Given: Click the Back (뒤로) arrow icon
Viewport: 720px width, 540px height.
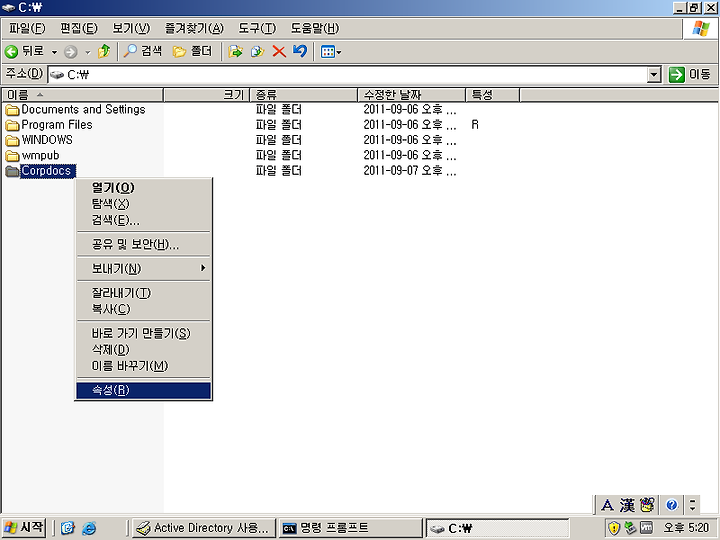Looking at the screenshot, I should pyautogui.click(x=11, y=51).
